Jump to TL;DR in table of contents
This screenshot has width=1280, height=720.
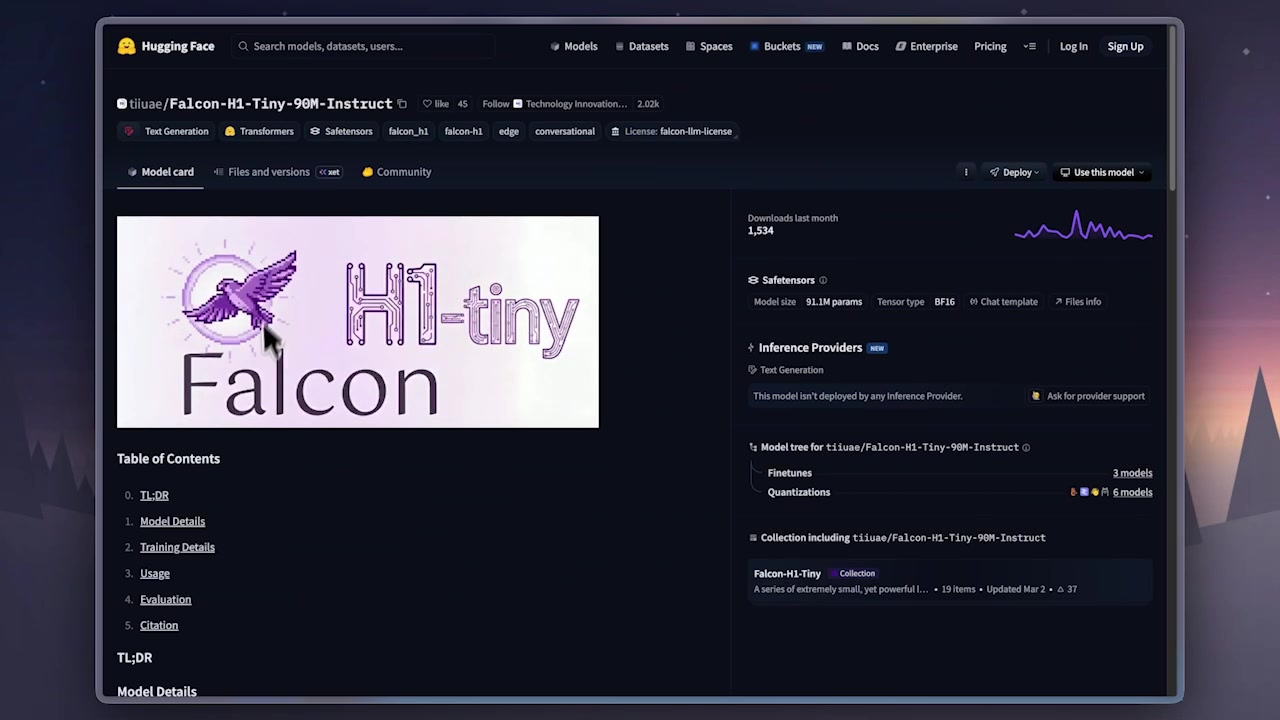pyautogui.click(x=154, y=495)
